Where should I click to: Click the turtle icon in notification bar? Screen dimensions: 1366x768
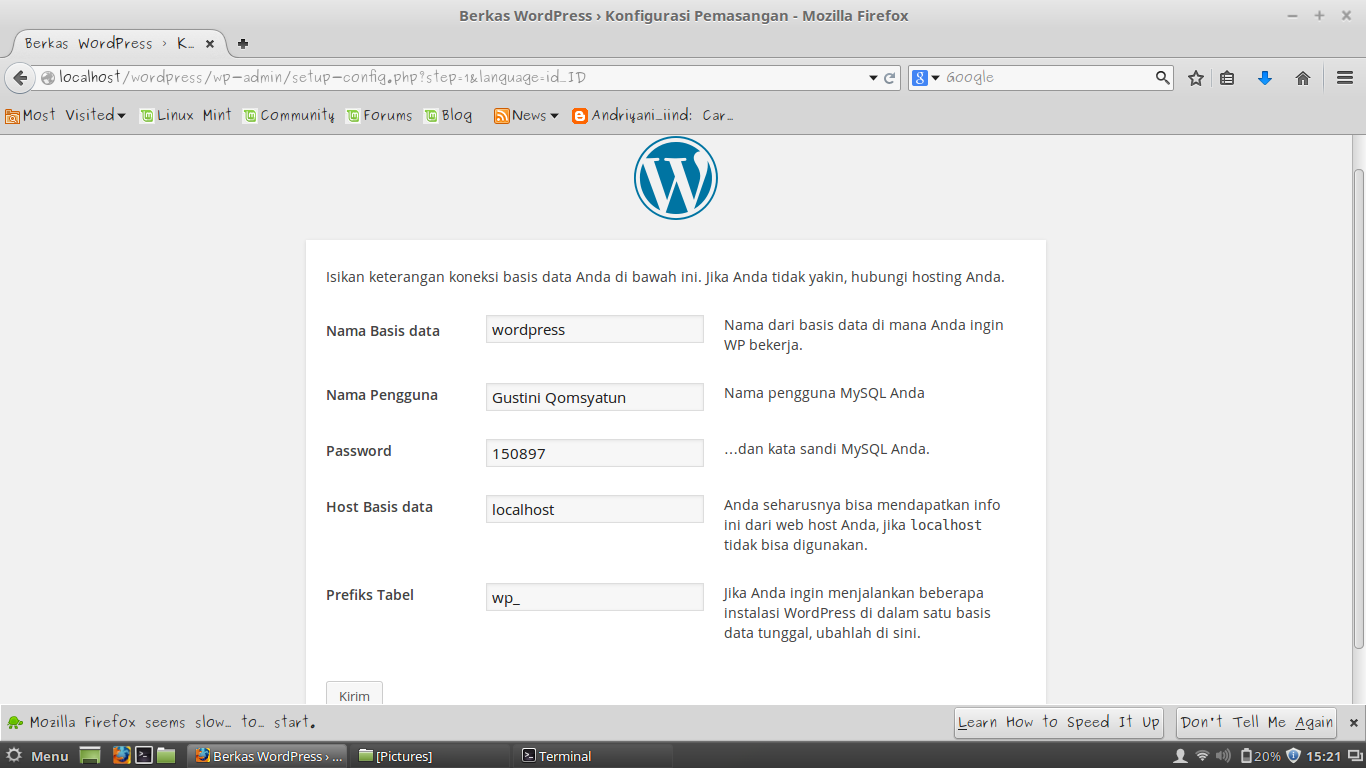(x=15, y=722)
